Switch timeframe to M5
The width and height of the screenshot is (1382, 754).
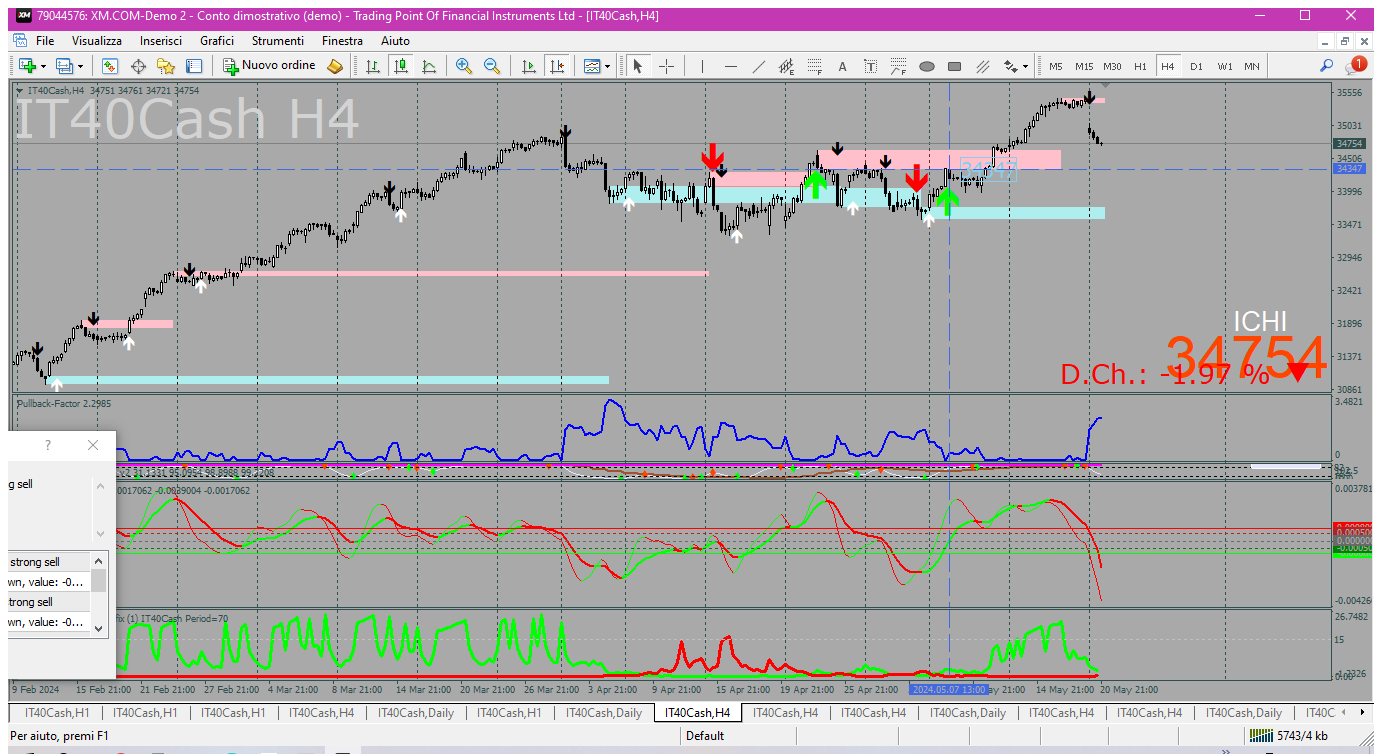[1056, 66]
